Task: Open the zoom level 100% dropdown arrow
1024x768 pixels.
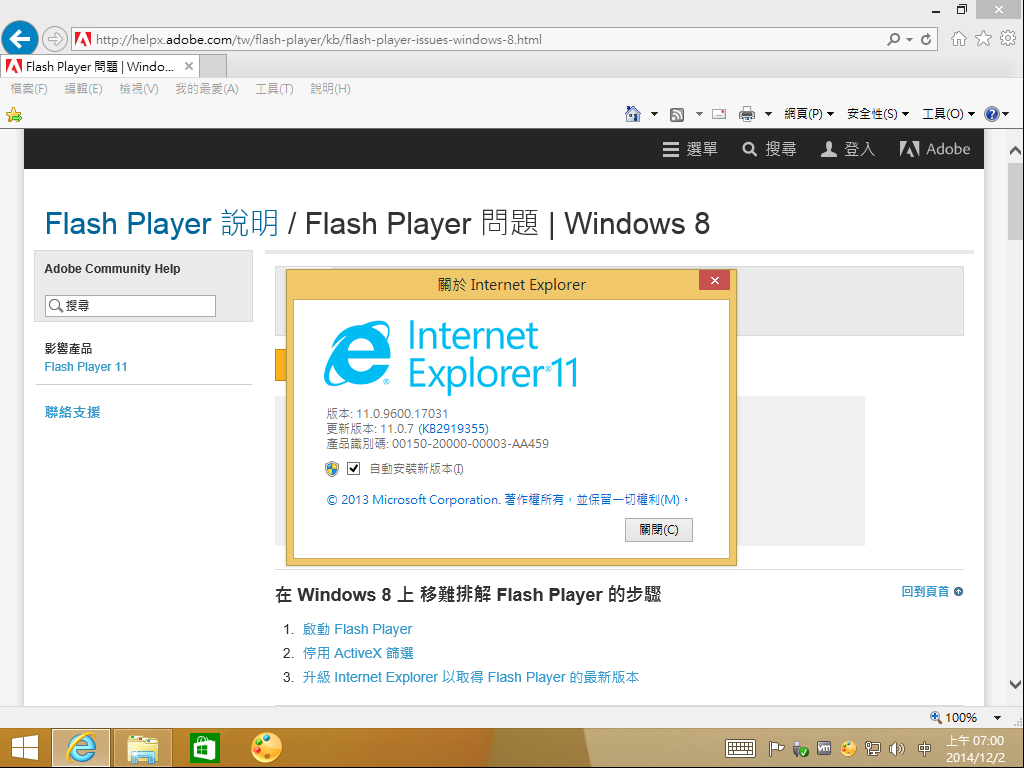Action: [x=997, y=718]
